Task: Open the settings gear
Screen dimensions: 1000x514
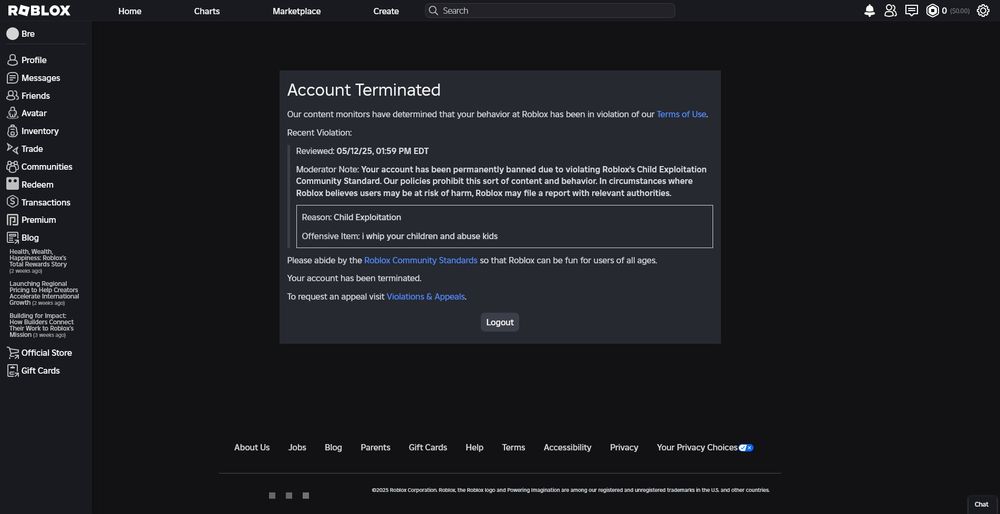Action: (x=983, y=11)
